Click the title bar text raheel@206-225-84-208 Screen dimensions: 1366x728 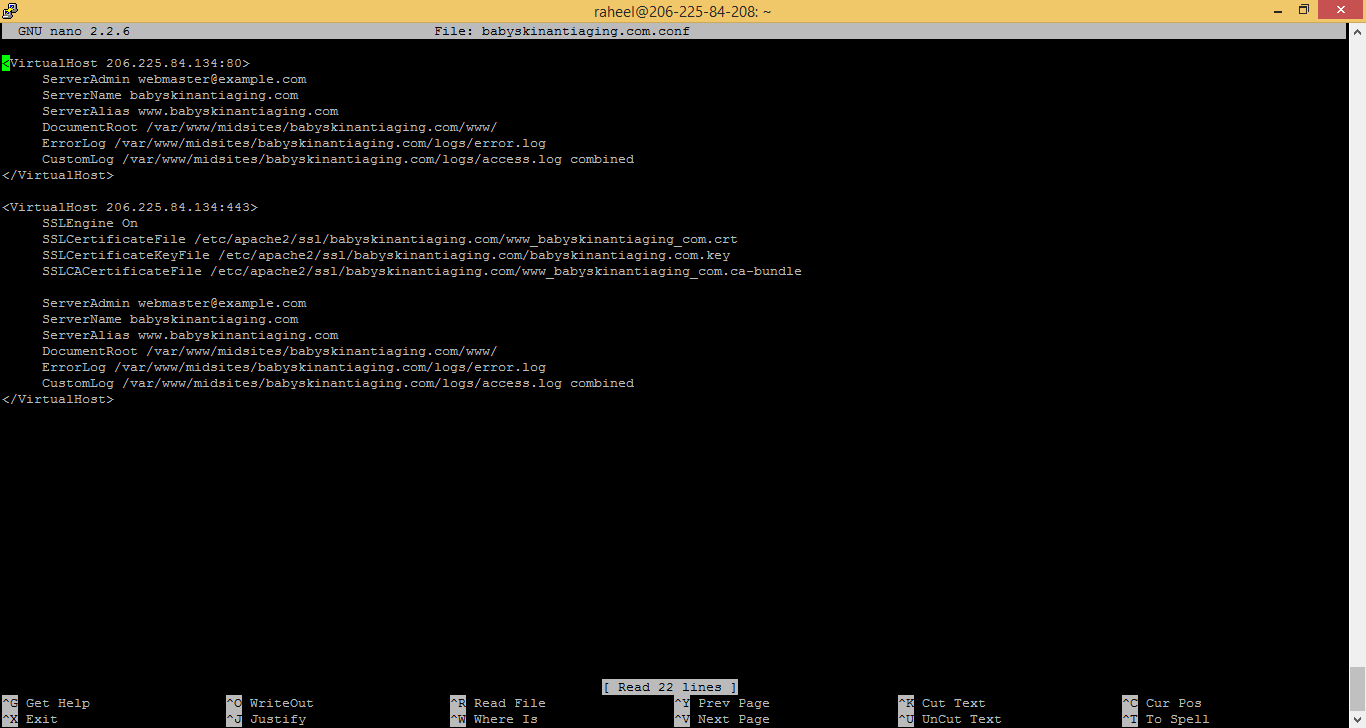[683, 11]
